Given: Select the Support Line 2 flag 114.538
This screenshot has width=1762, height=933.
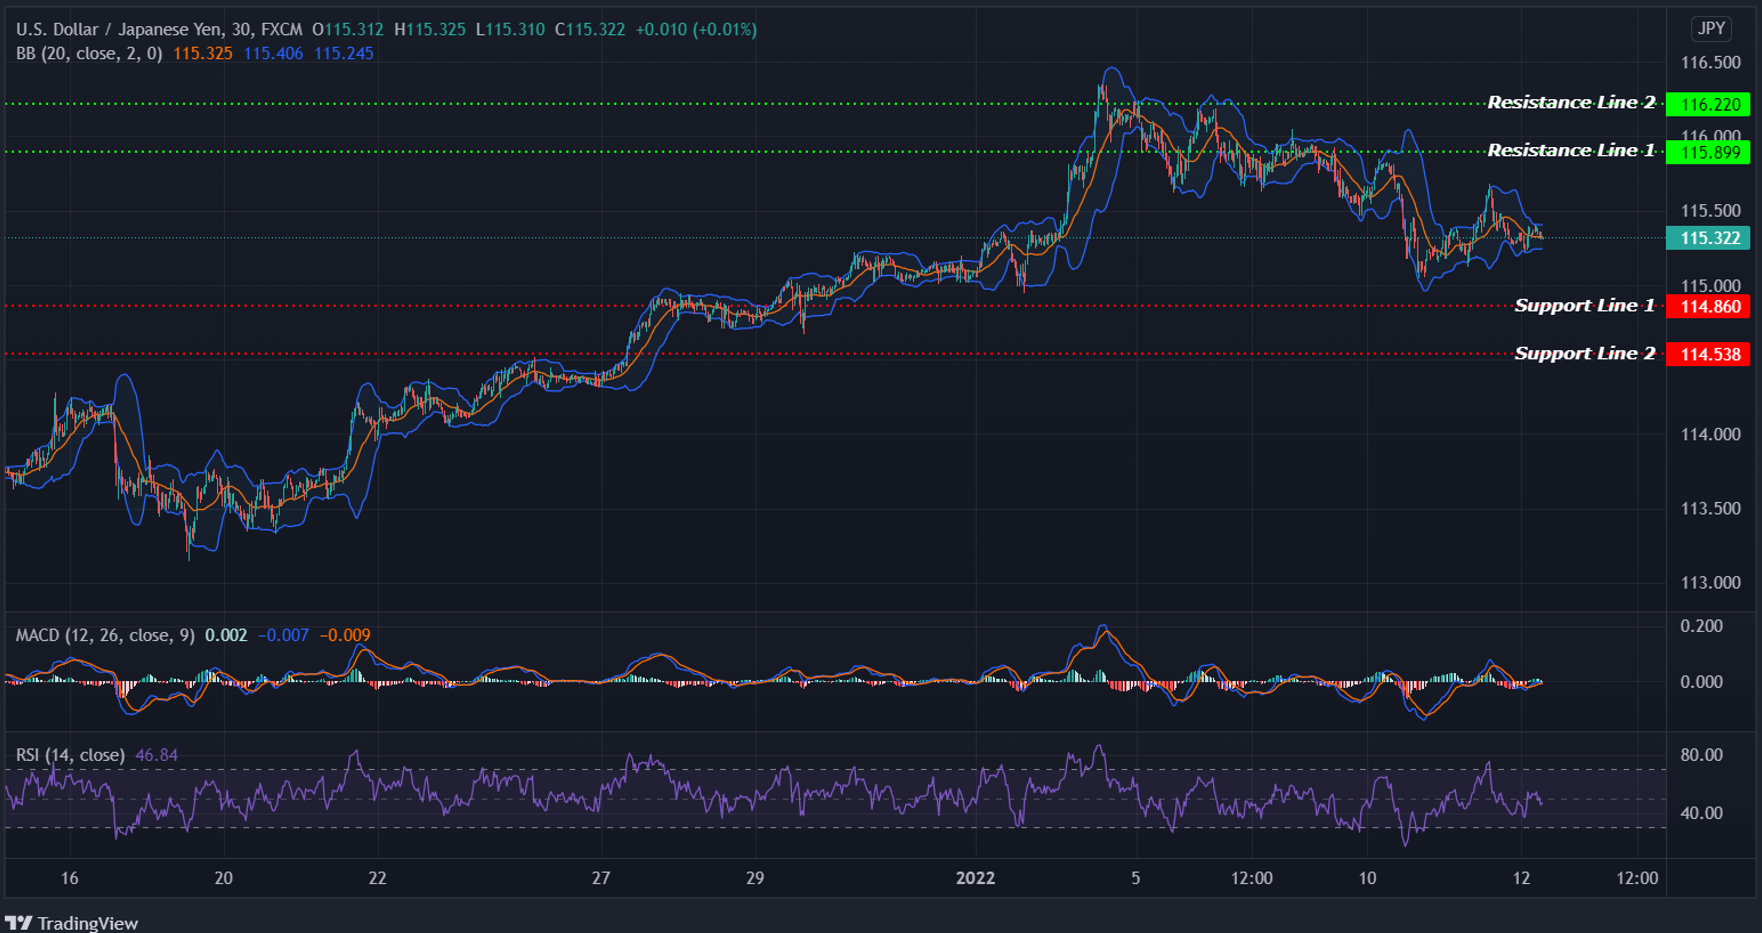Looking at the screenshot, I should (x=1706, y=354).
